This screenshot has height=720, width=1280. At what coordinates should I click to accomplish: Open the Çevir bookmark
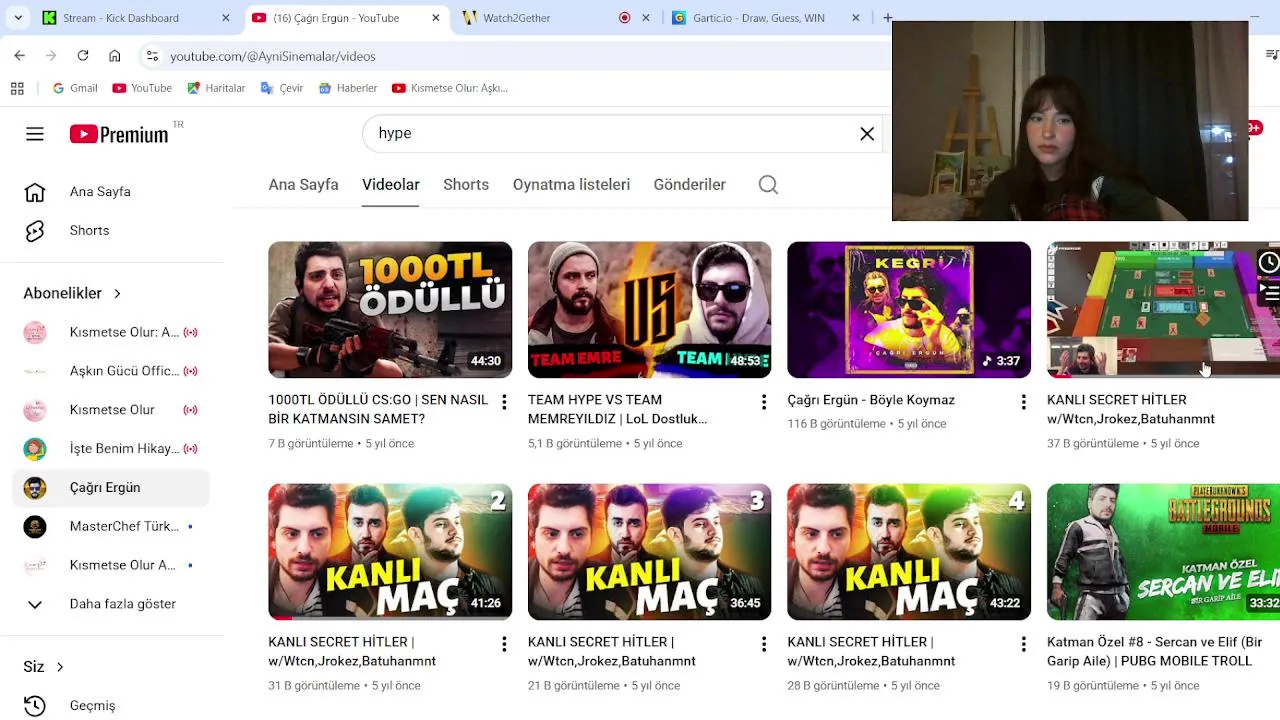tap(282, 88)
